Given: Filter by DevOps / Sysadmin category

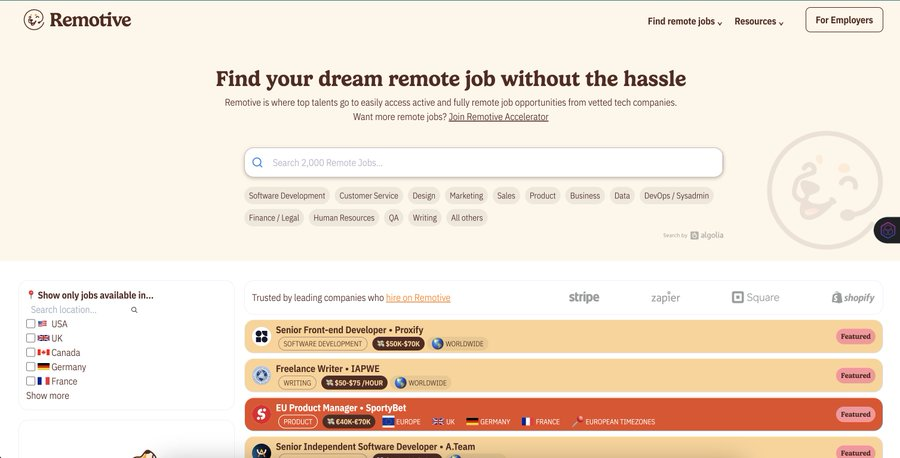Looking at the screenshot, I should pyautogui.click(x=676, y=196).
